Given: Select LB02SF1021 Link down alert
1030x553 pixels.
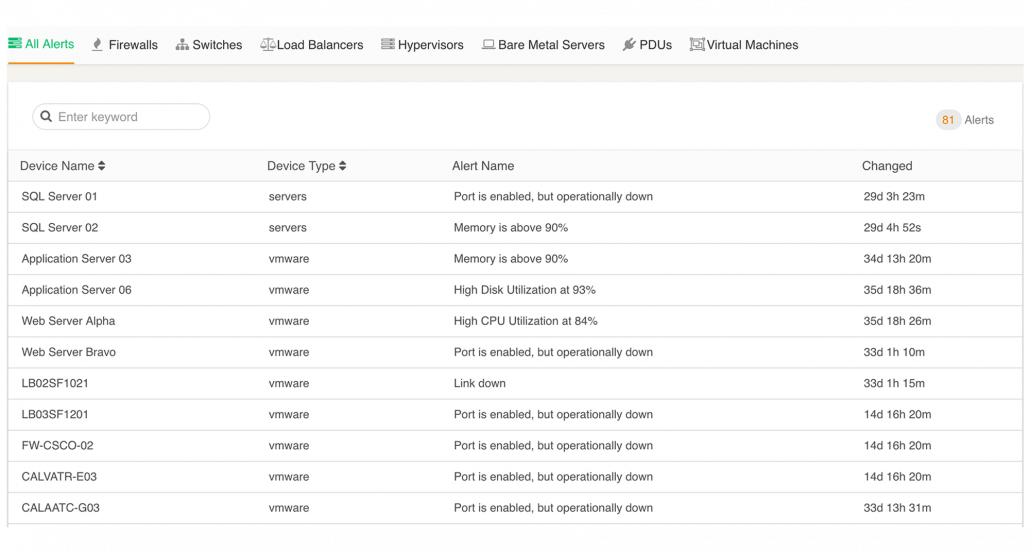Looking at the screenshot, I should pos(480,384).
